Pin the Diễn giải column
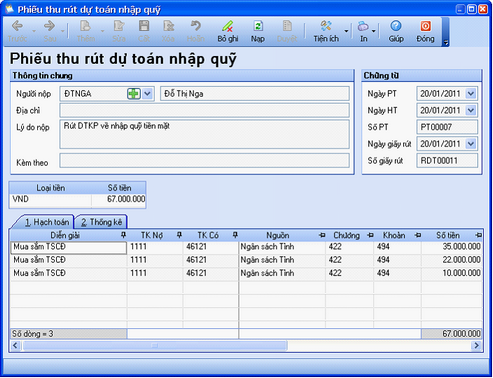 123,235
